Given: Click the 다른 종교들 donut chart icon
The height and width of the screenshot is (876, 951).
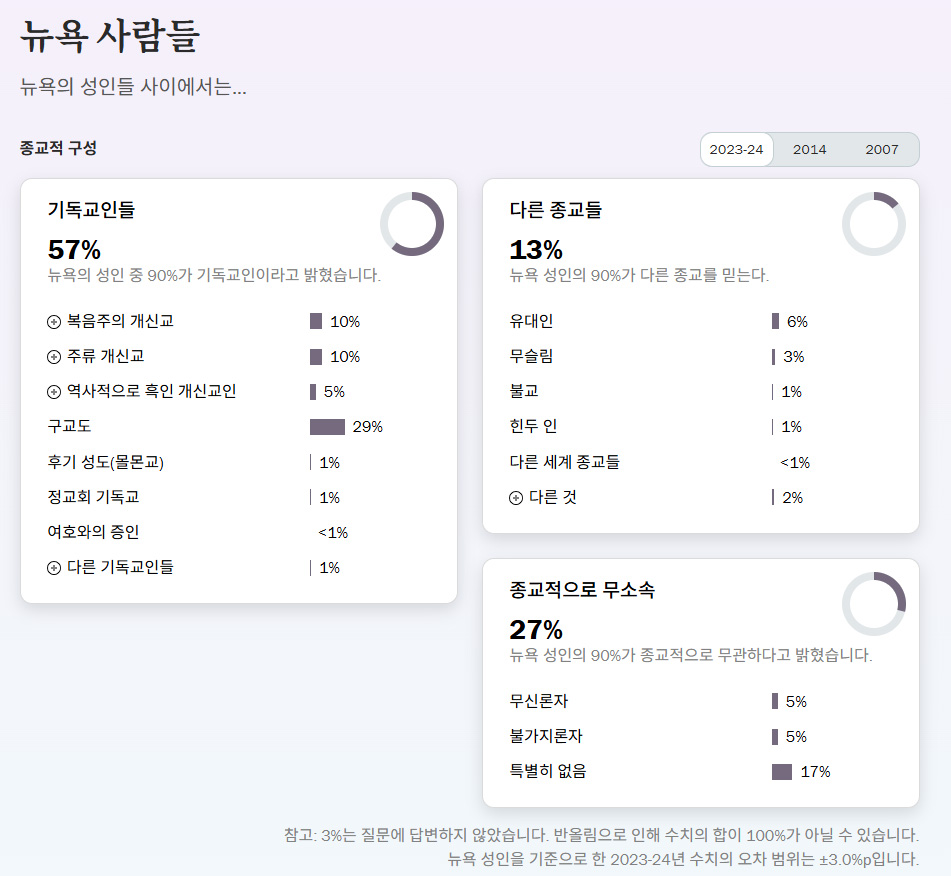Looking at the screenshot, I should 873,224.
